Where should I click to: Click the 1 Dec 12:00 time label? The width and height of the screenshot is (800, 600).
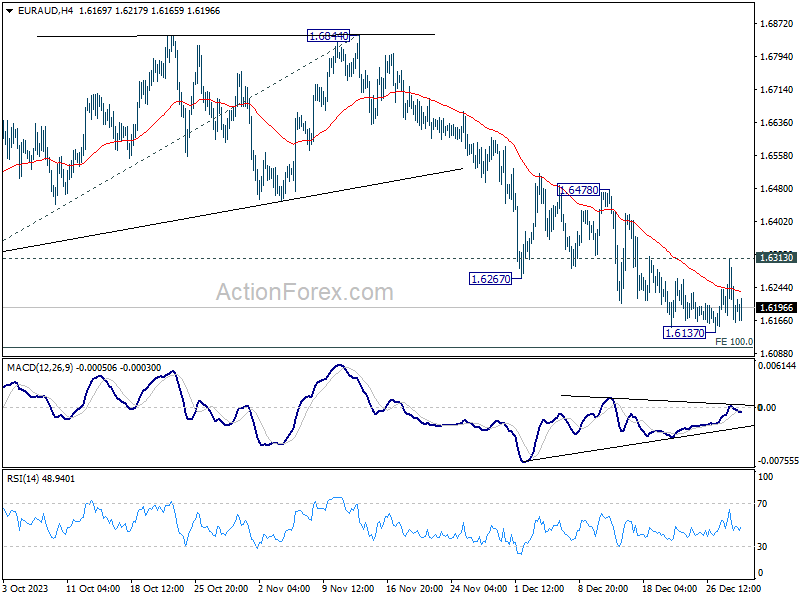point(539,588)
